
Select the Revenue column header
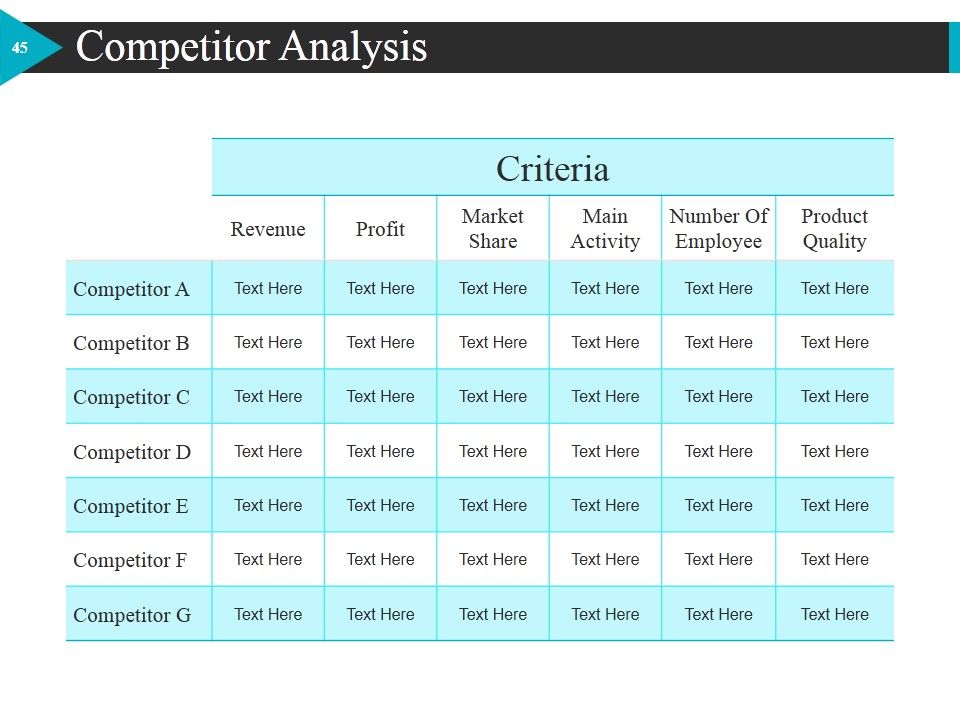(268, 229)
